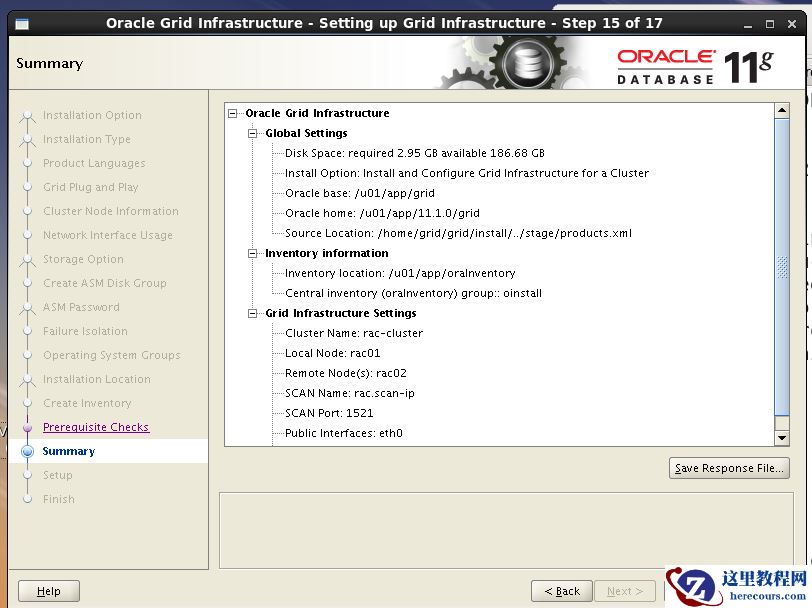Select the Summary step in sidebar
This screenshot has width=812, height=608.
click(68, 451)
